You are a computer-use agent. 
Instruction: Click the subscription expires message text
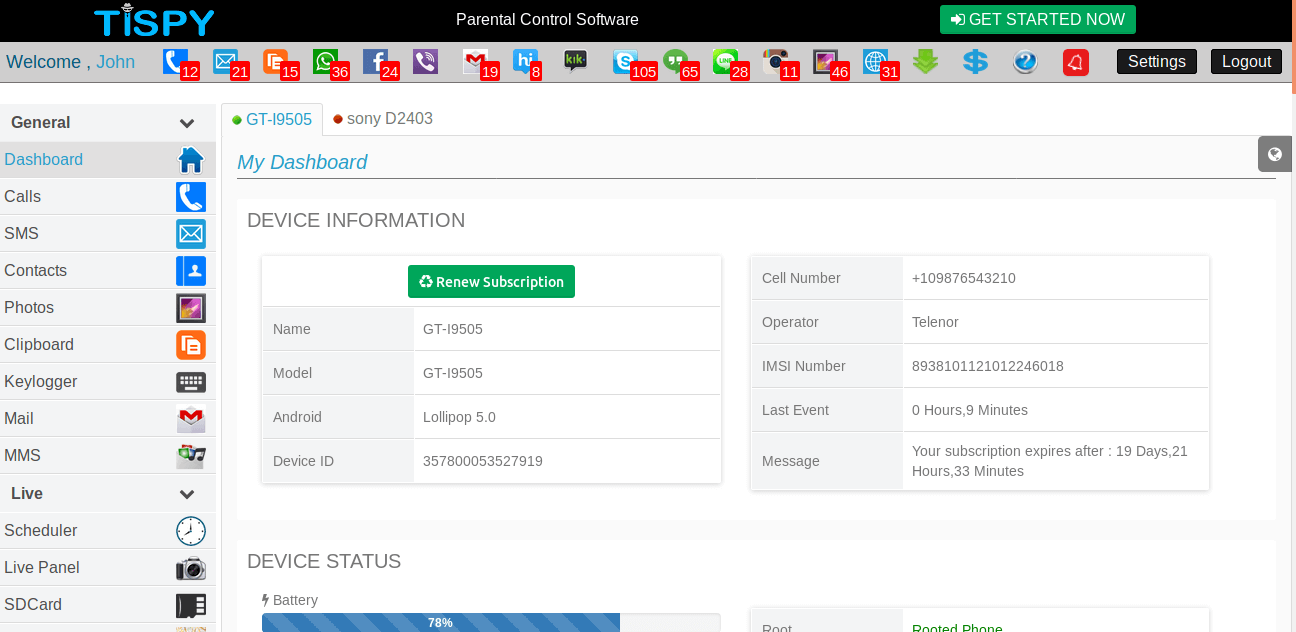tap(1050, 461)
